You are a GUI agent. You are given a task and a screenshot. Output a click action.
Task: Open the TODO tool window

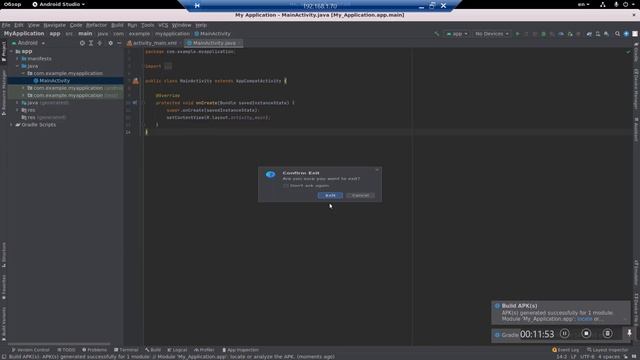point(66,350)
